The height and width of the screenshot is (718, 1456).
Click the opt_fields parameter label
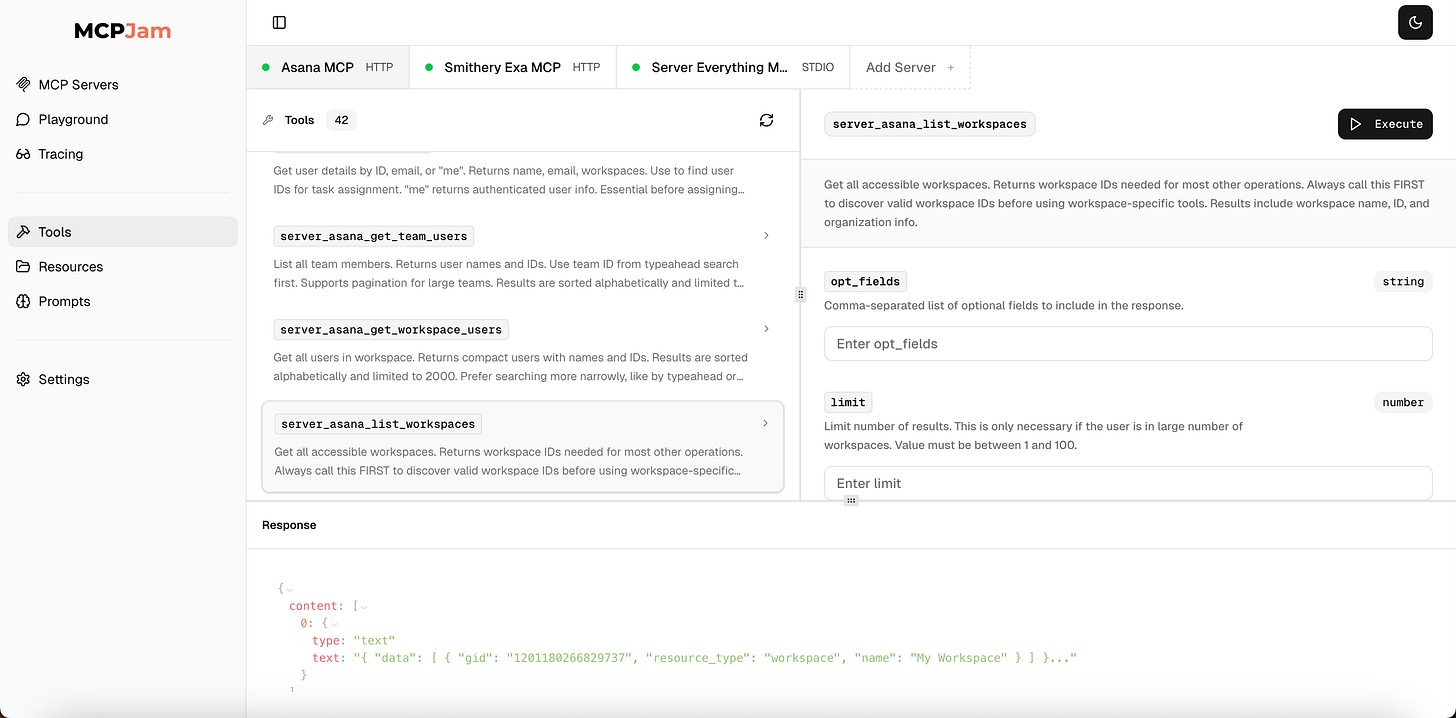(865, 282)
